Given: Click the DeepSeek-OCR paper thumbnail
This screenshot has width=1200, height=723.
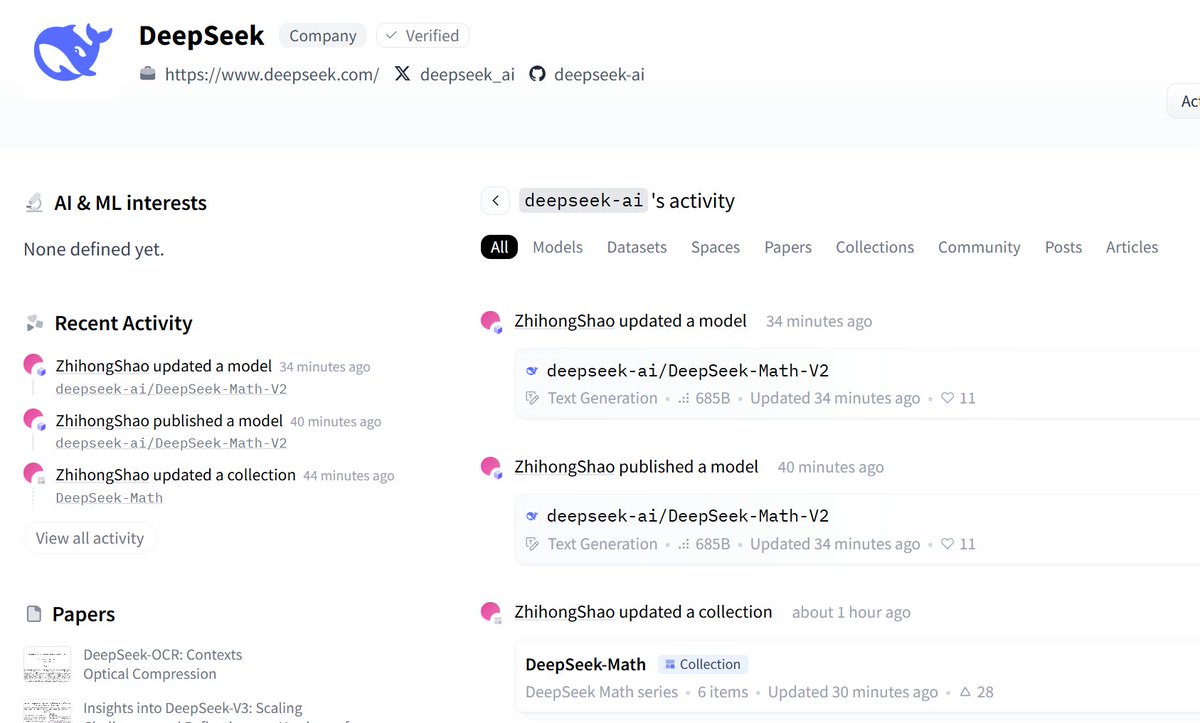Looking at the screenshot, I should point(47,664).
